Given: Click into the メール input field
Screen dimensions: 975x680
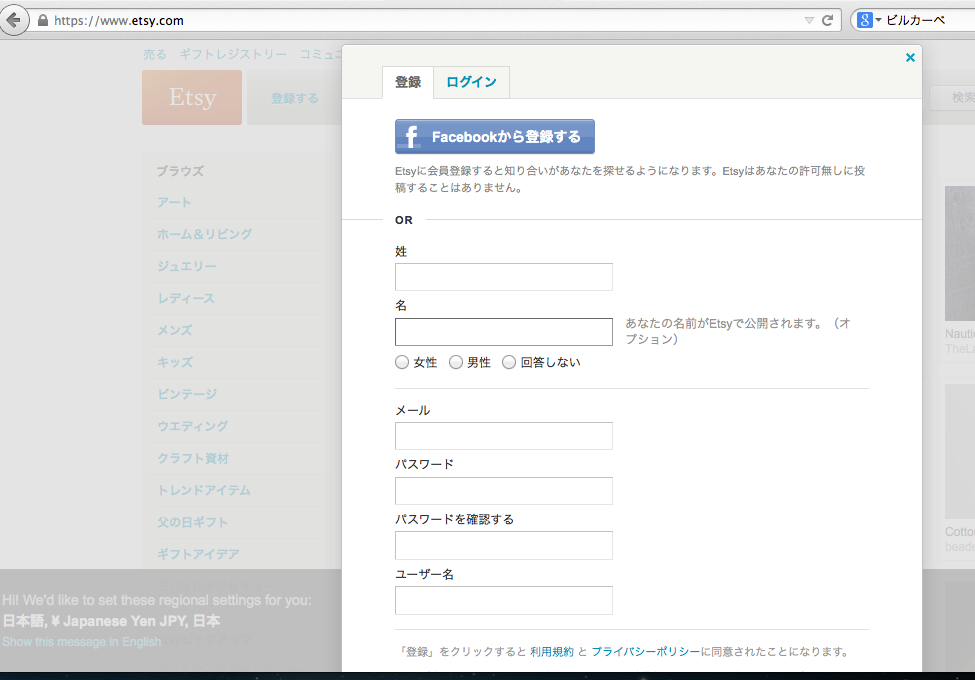Looking at the screenshot, I should [x=504, y=436].
